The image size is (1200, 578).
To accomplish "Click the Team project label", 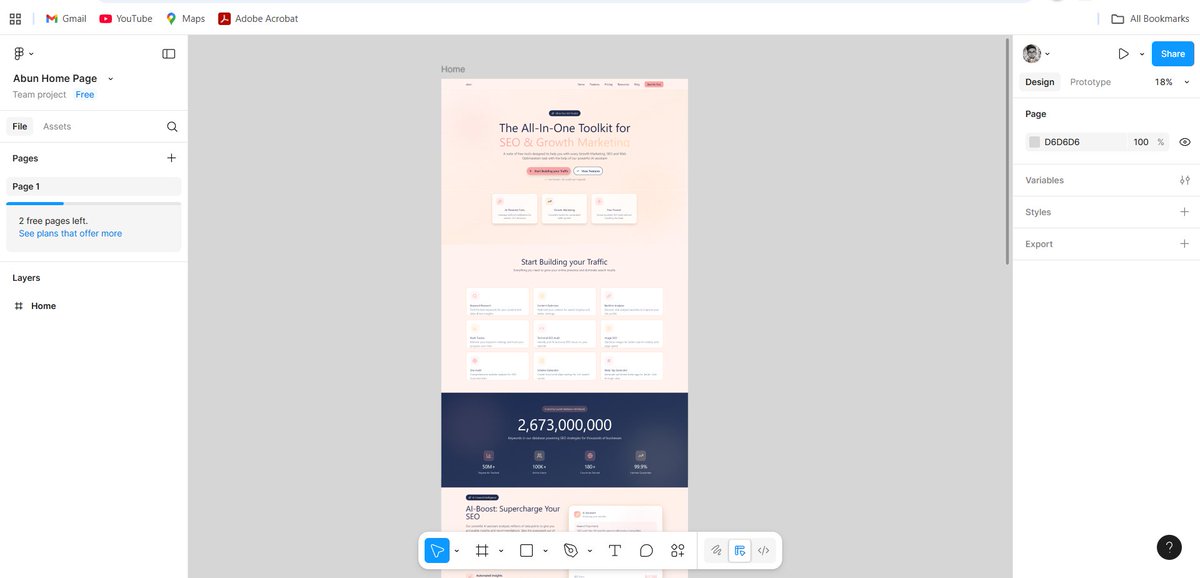I will coord(39,95).
